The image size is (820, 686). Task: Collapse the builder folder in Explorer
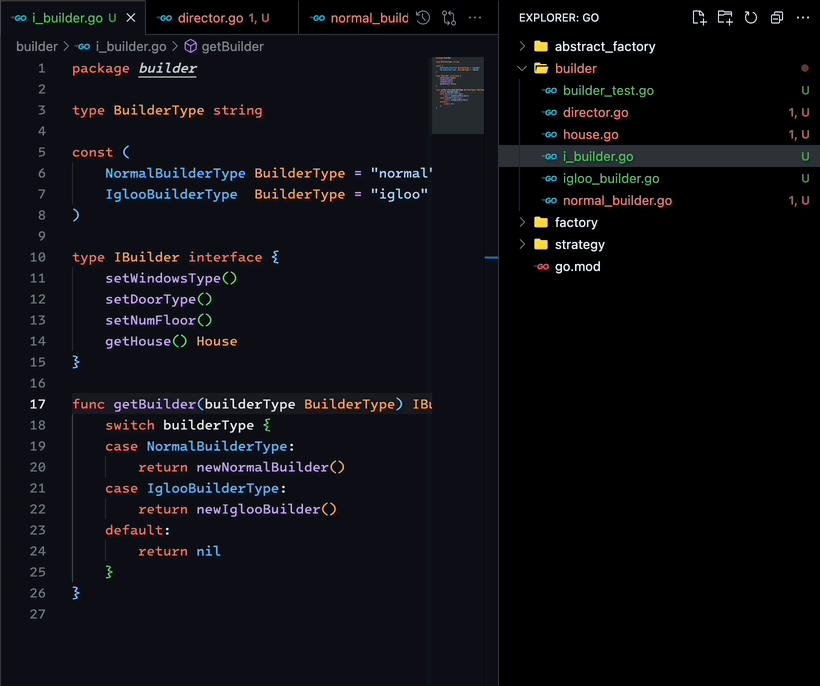pyautogui.click(x=522, y=68)
